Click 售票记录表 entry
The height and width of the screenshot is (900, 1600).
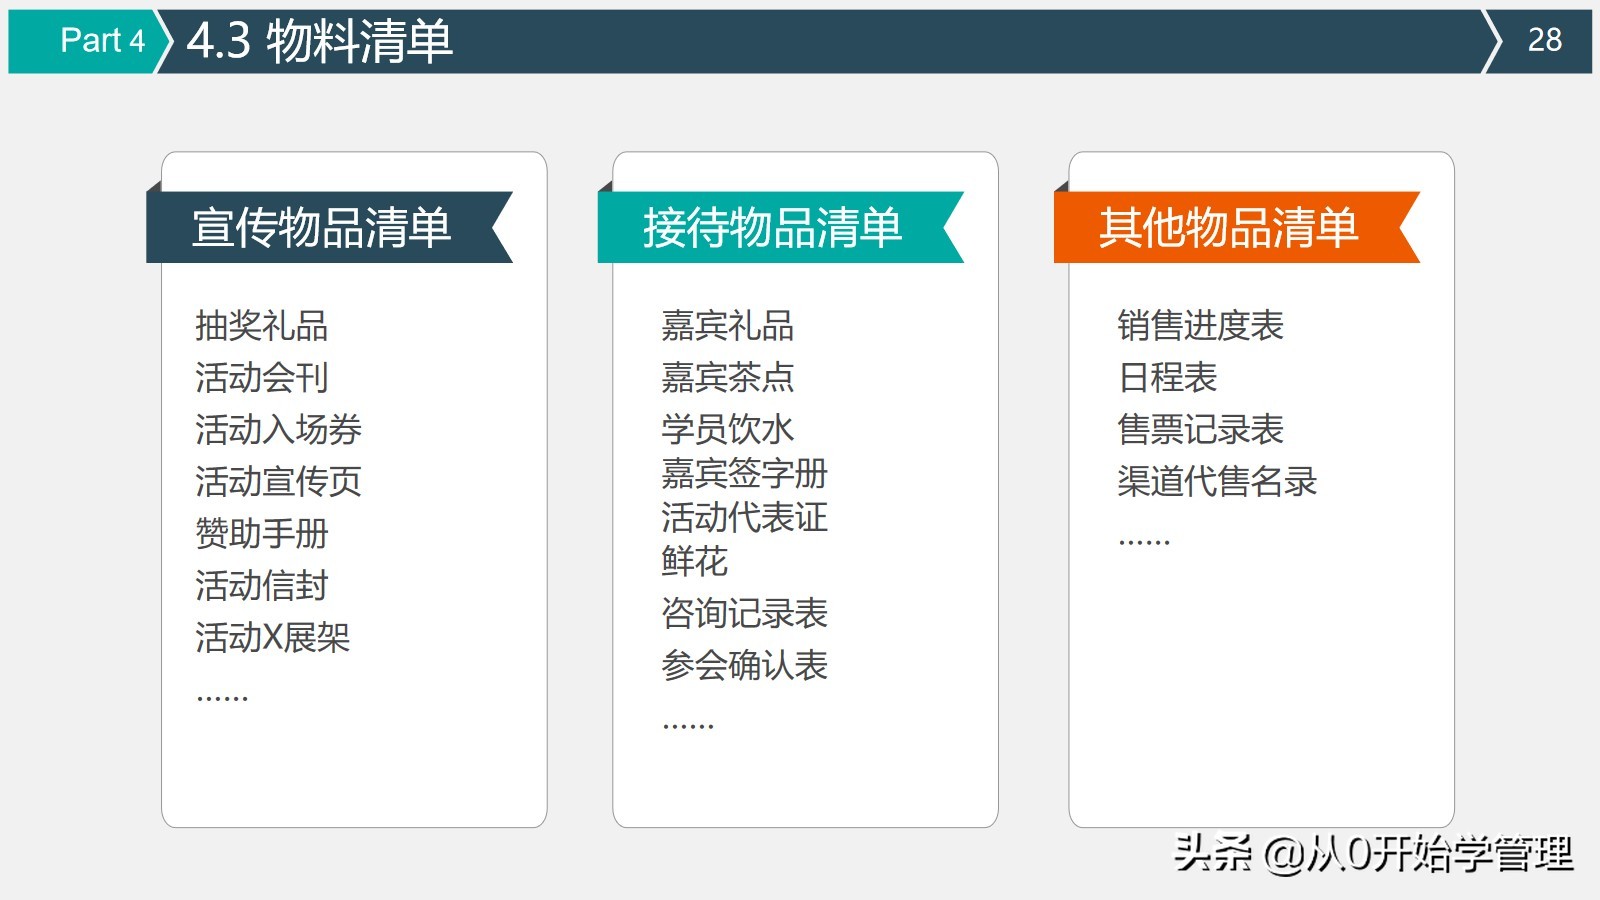click(x=1201, y=430)
